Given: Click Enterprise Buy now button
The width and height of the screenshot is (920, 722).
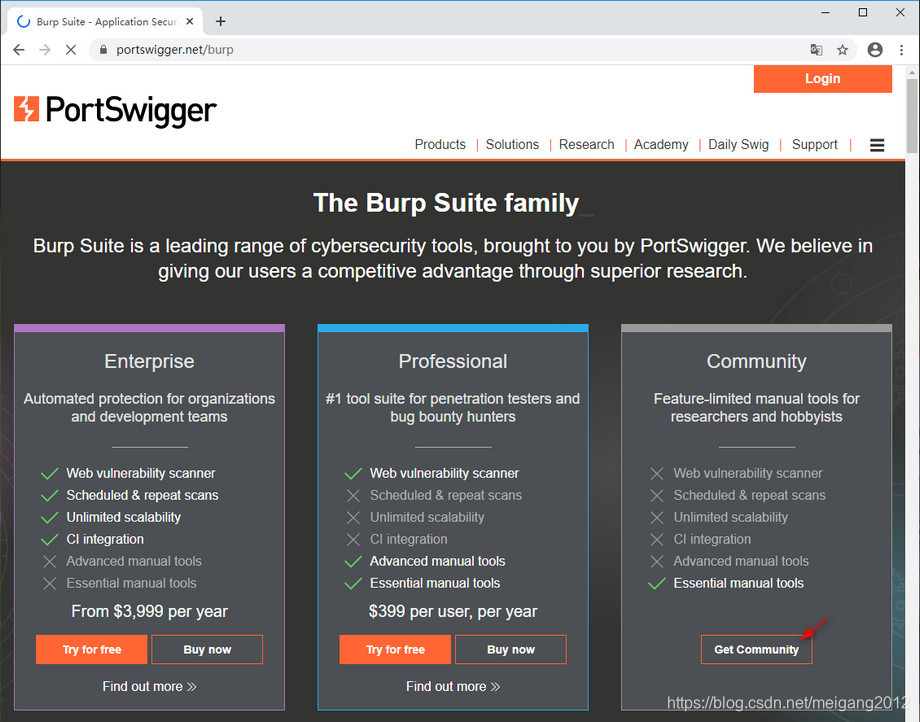Looking at the screenshot, I should point(207,649).
